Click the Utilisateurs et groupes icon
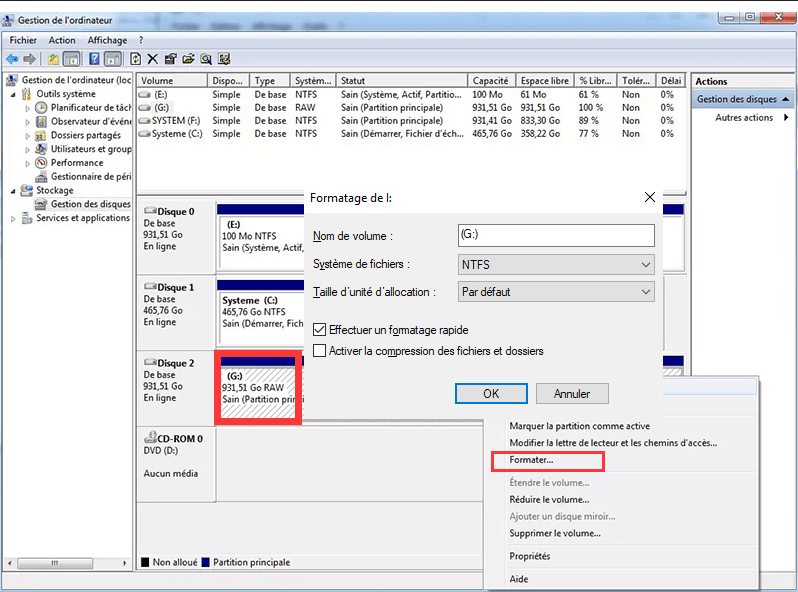This screenshot has height=592, width=798. click(x=41, y=149)
